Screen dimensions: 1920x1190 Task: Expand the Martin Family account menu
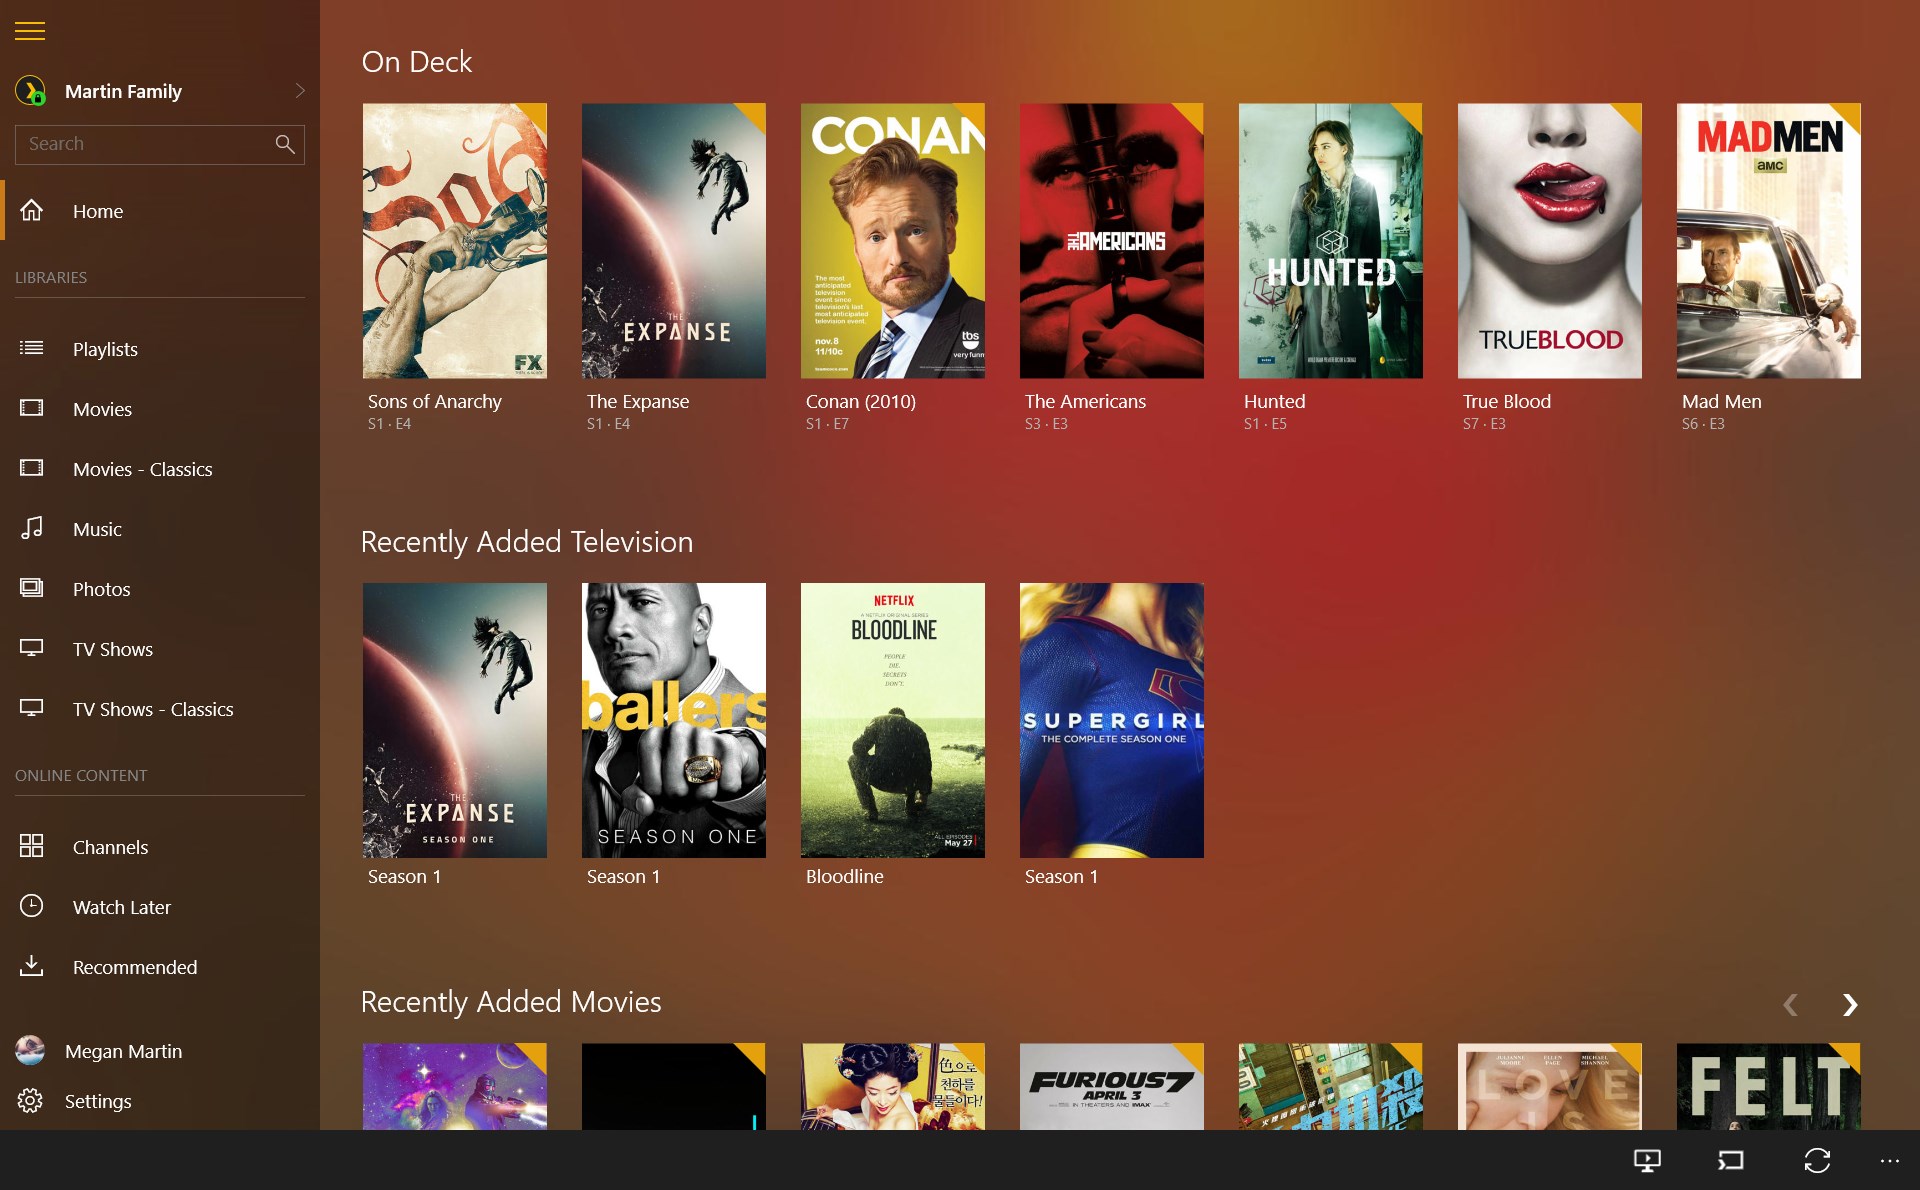[x=298, y=90]
